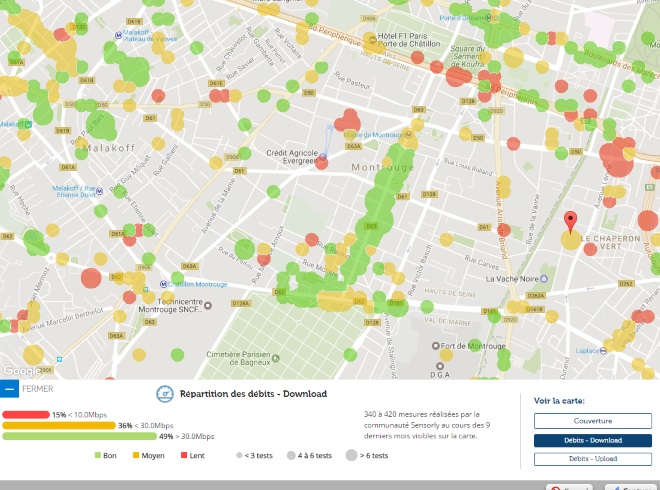660x490 pixels.
Task: Click the red location pin near Le Chaperon Vert
Action: click(570, 221)
